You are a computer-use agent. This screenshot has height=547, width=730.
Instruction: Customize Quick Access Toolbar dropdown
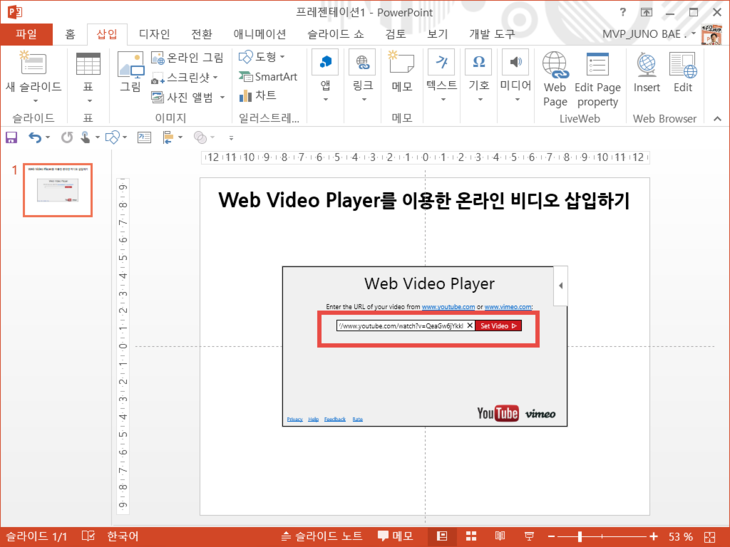(231, 138)
